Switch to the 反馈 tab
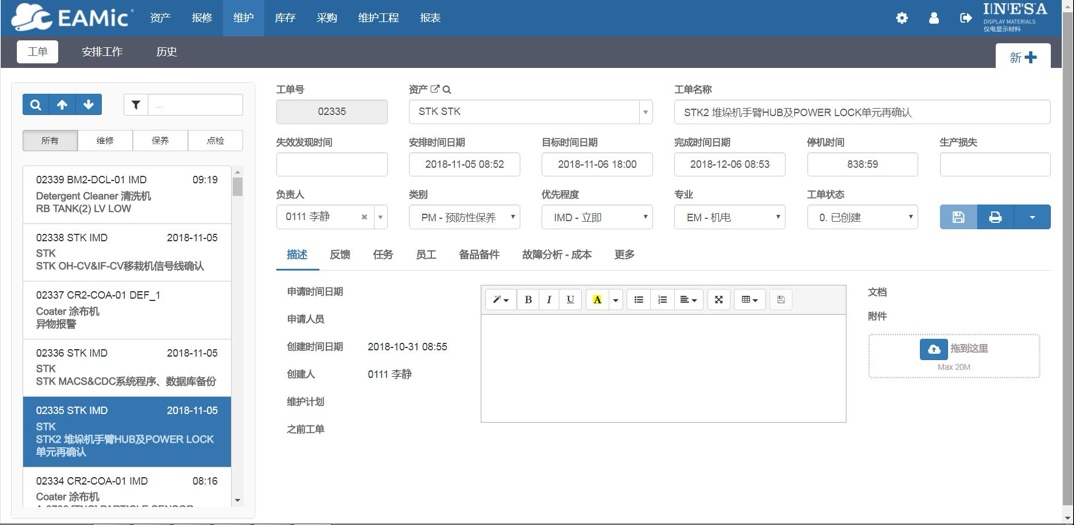 pyautogui.click(x=340, y=254)
